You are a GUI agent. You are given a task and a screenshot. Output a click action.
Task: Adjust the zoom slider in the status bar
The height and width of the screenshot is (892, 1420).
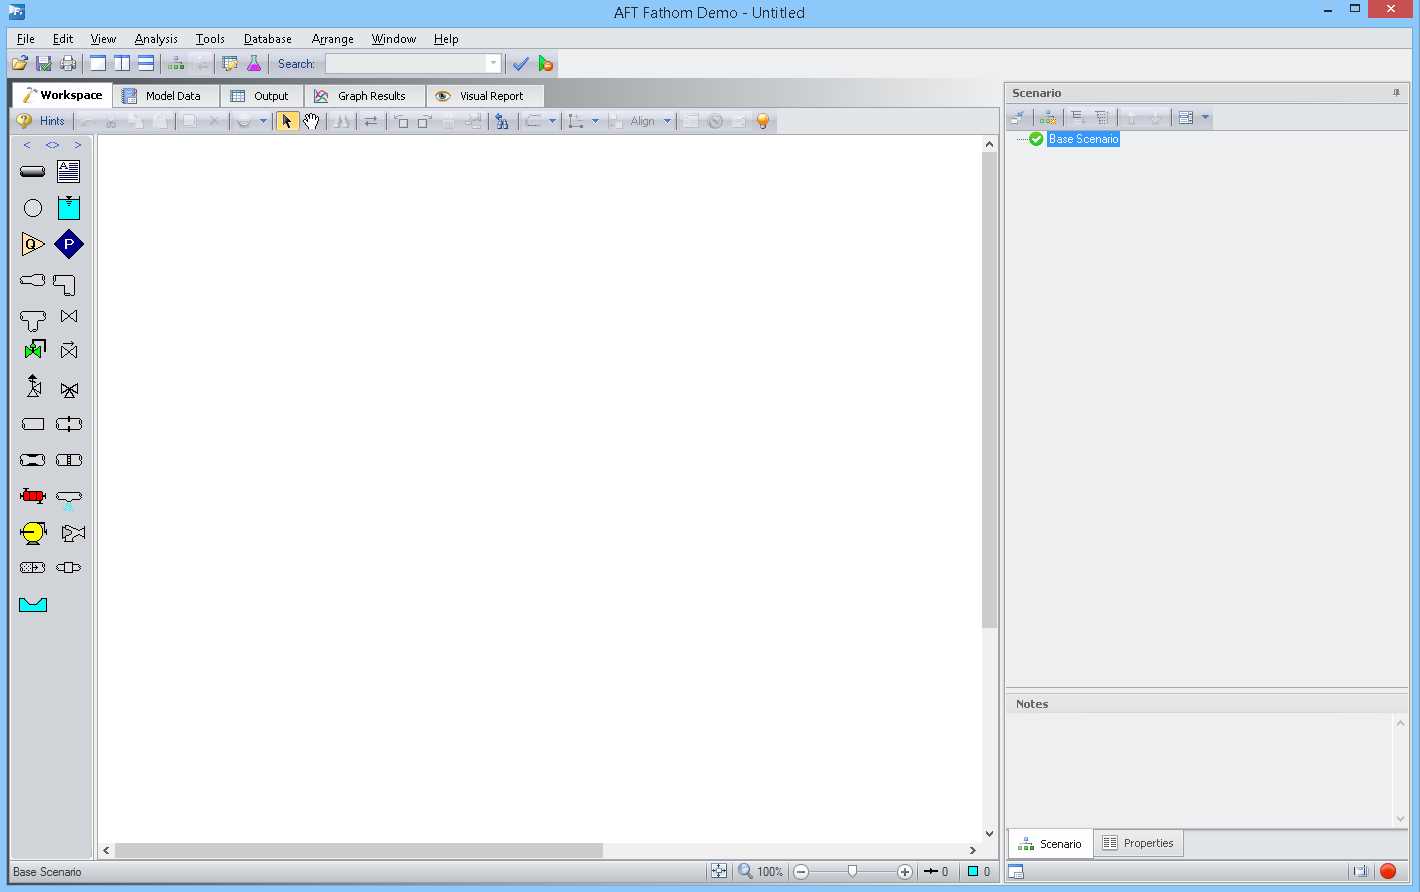[x=851, y=871]
